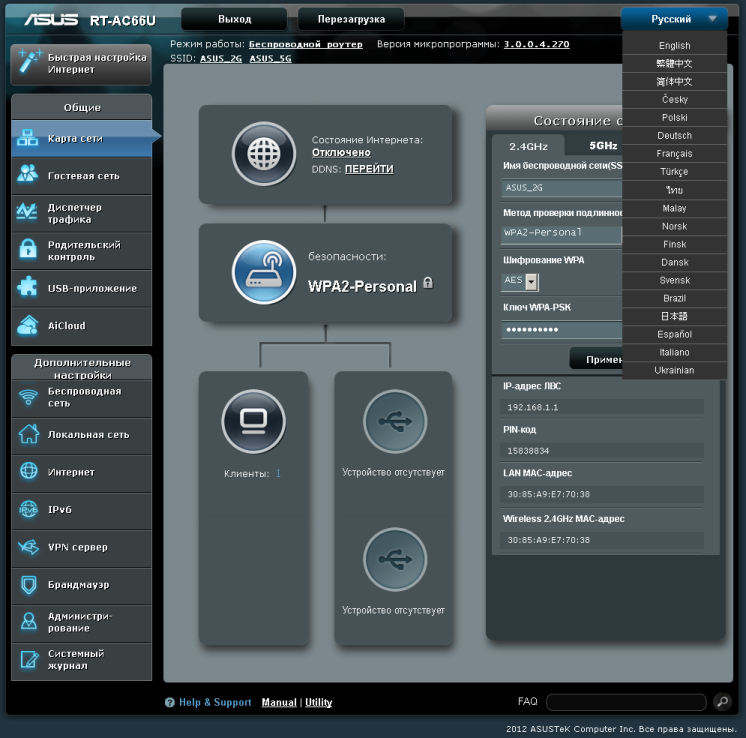This screenshot has height=738, width=746.
Task: Choose Česky from language list
Action: point(674,99)
